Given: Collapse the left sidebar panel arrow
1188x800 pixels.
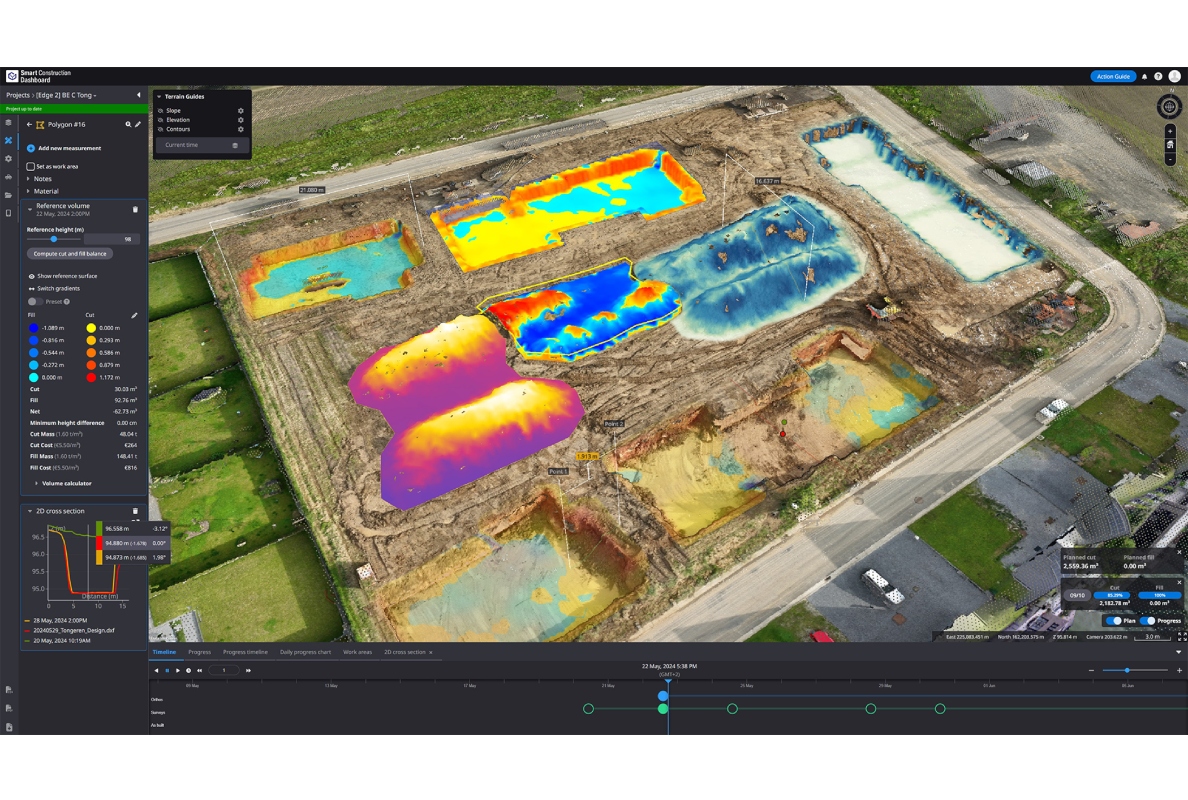Looking at the screenshot, I should pyautogui.click(x=139, y=95).
